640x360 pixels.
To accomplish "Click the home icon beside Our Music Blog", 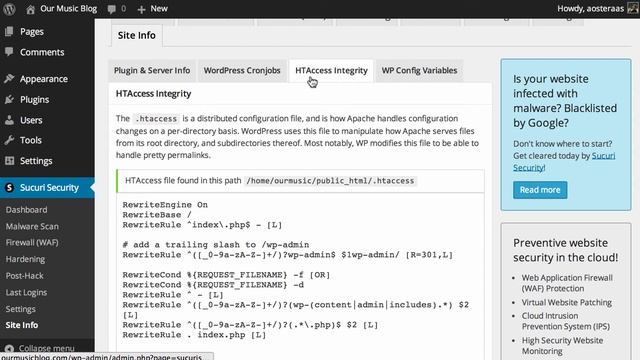I will (x=30, y=9).
